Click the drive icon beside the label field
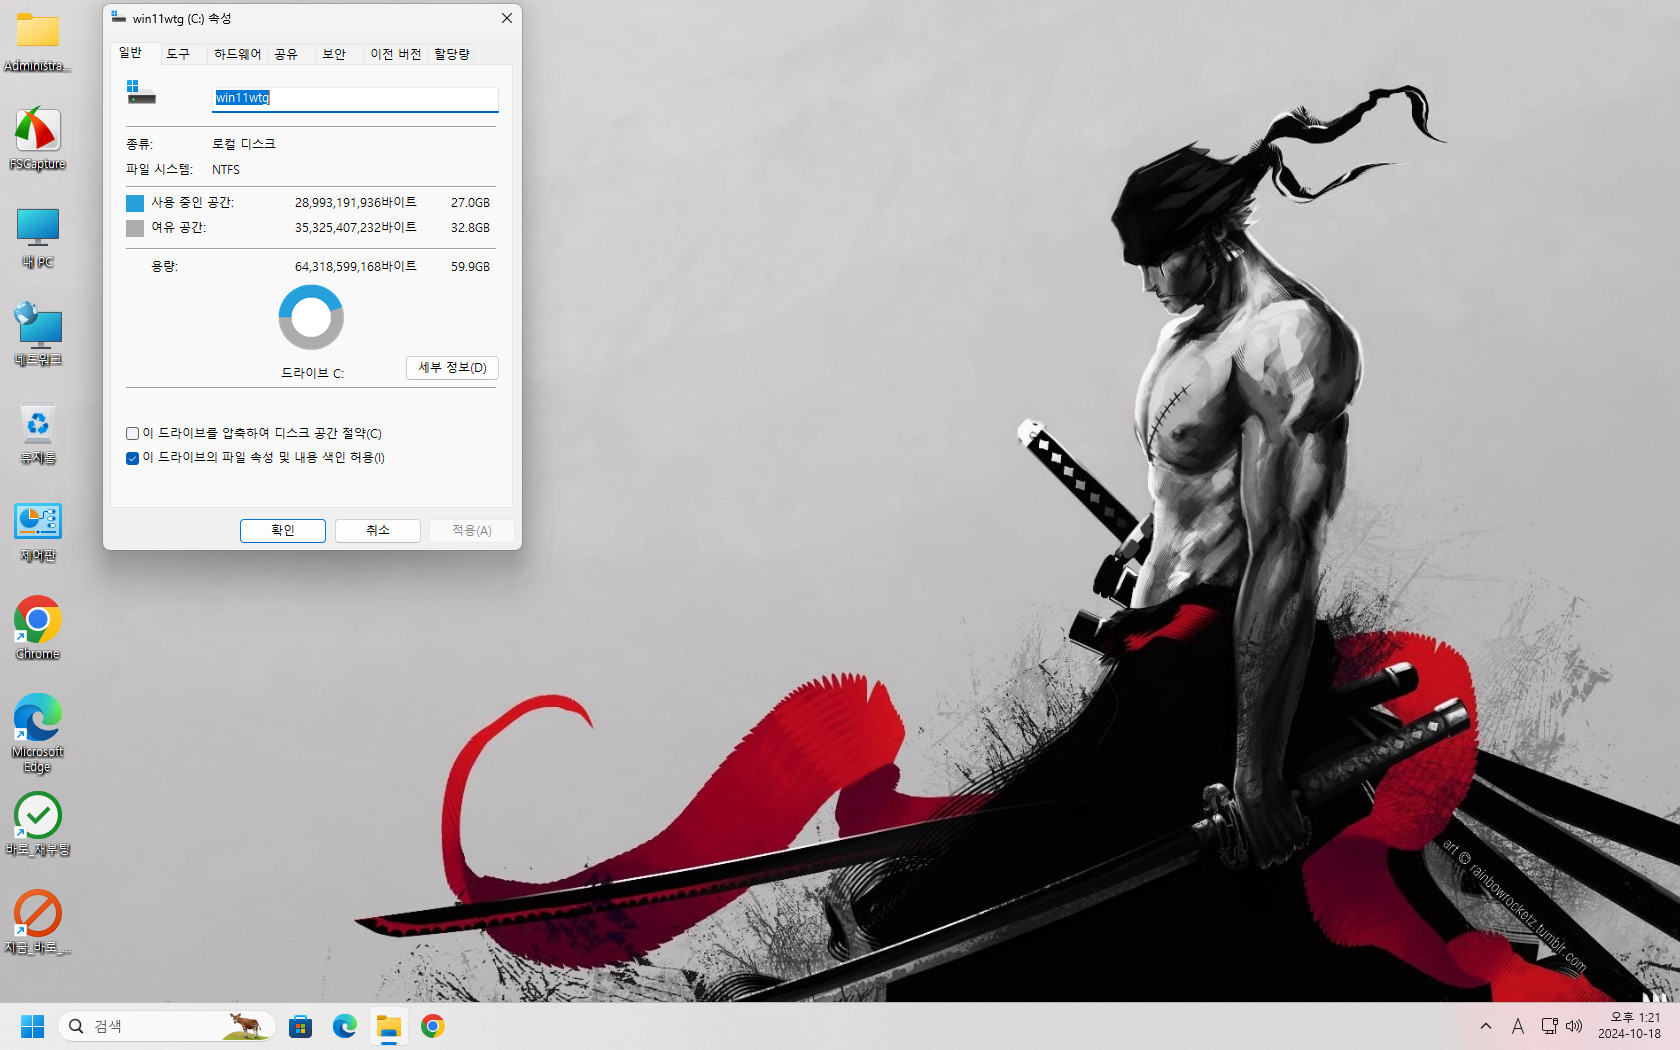1680x1050 pixels. (141, 92)
